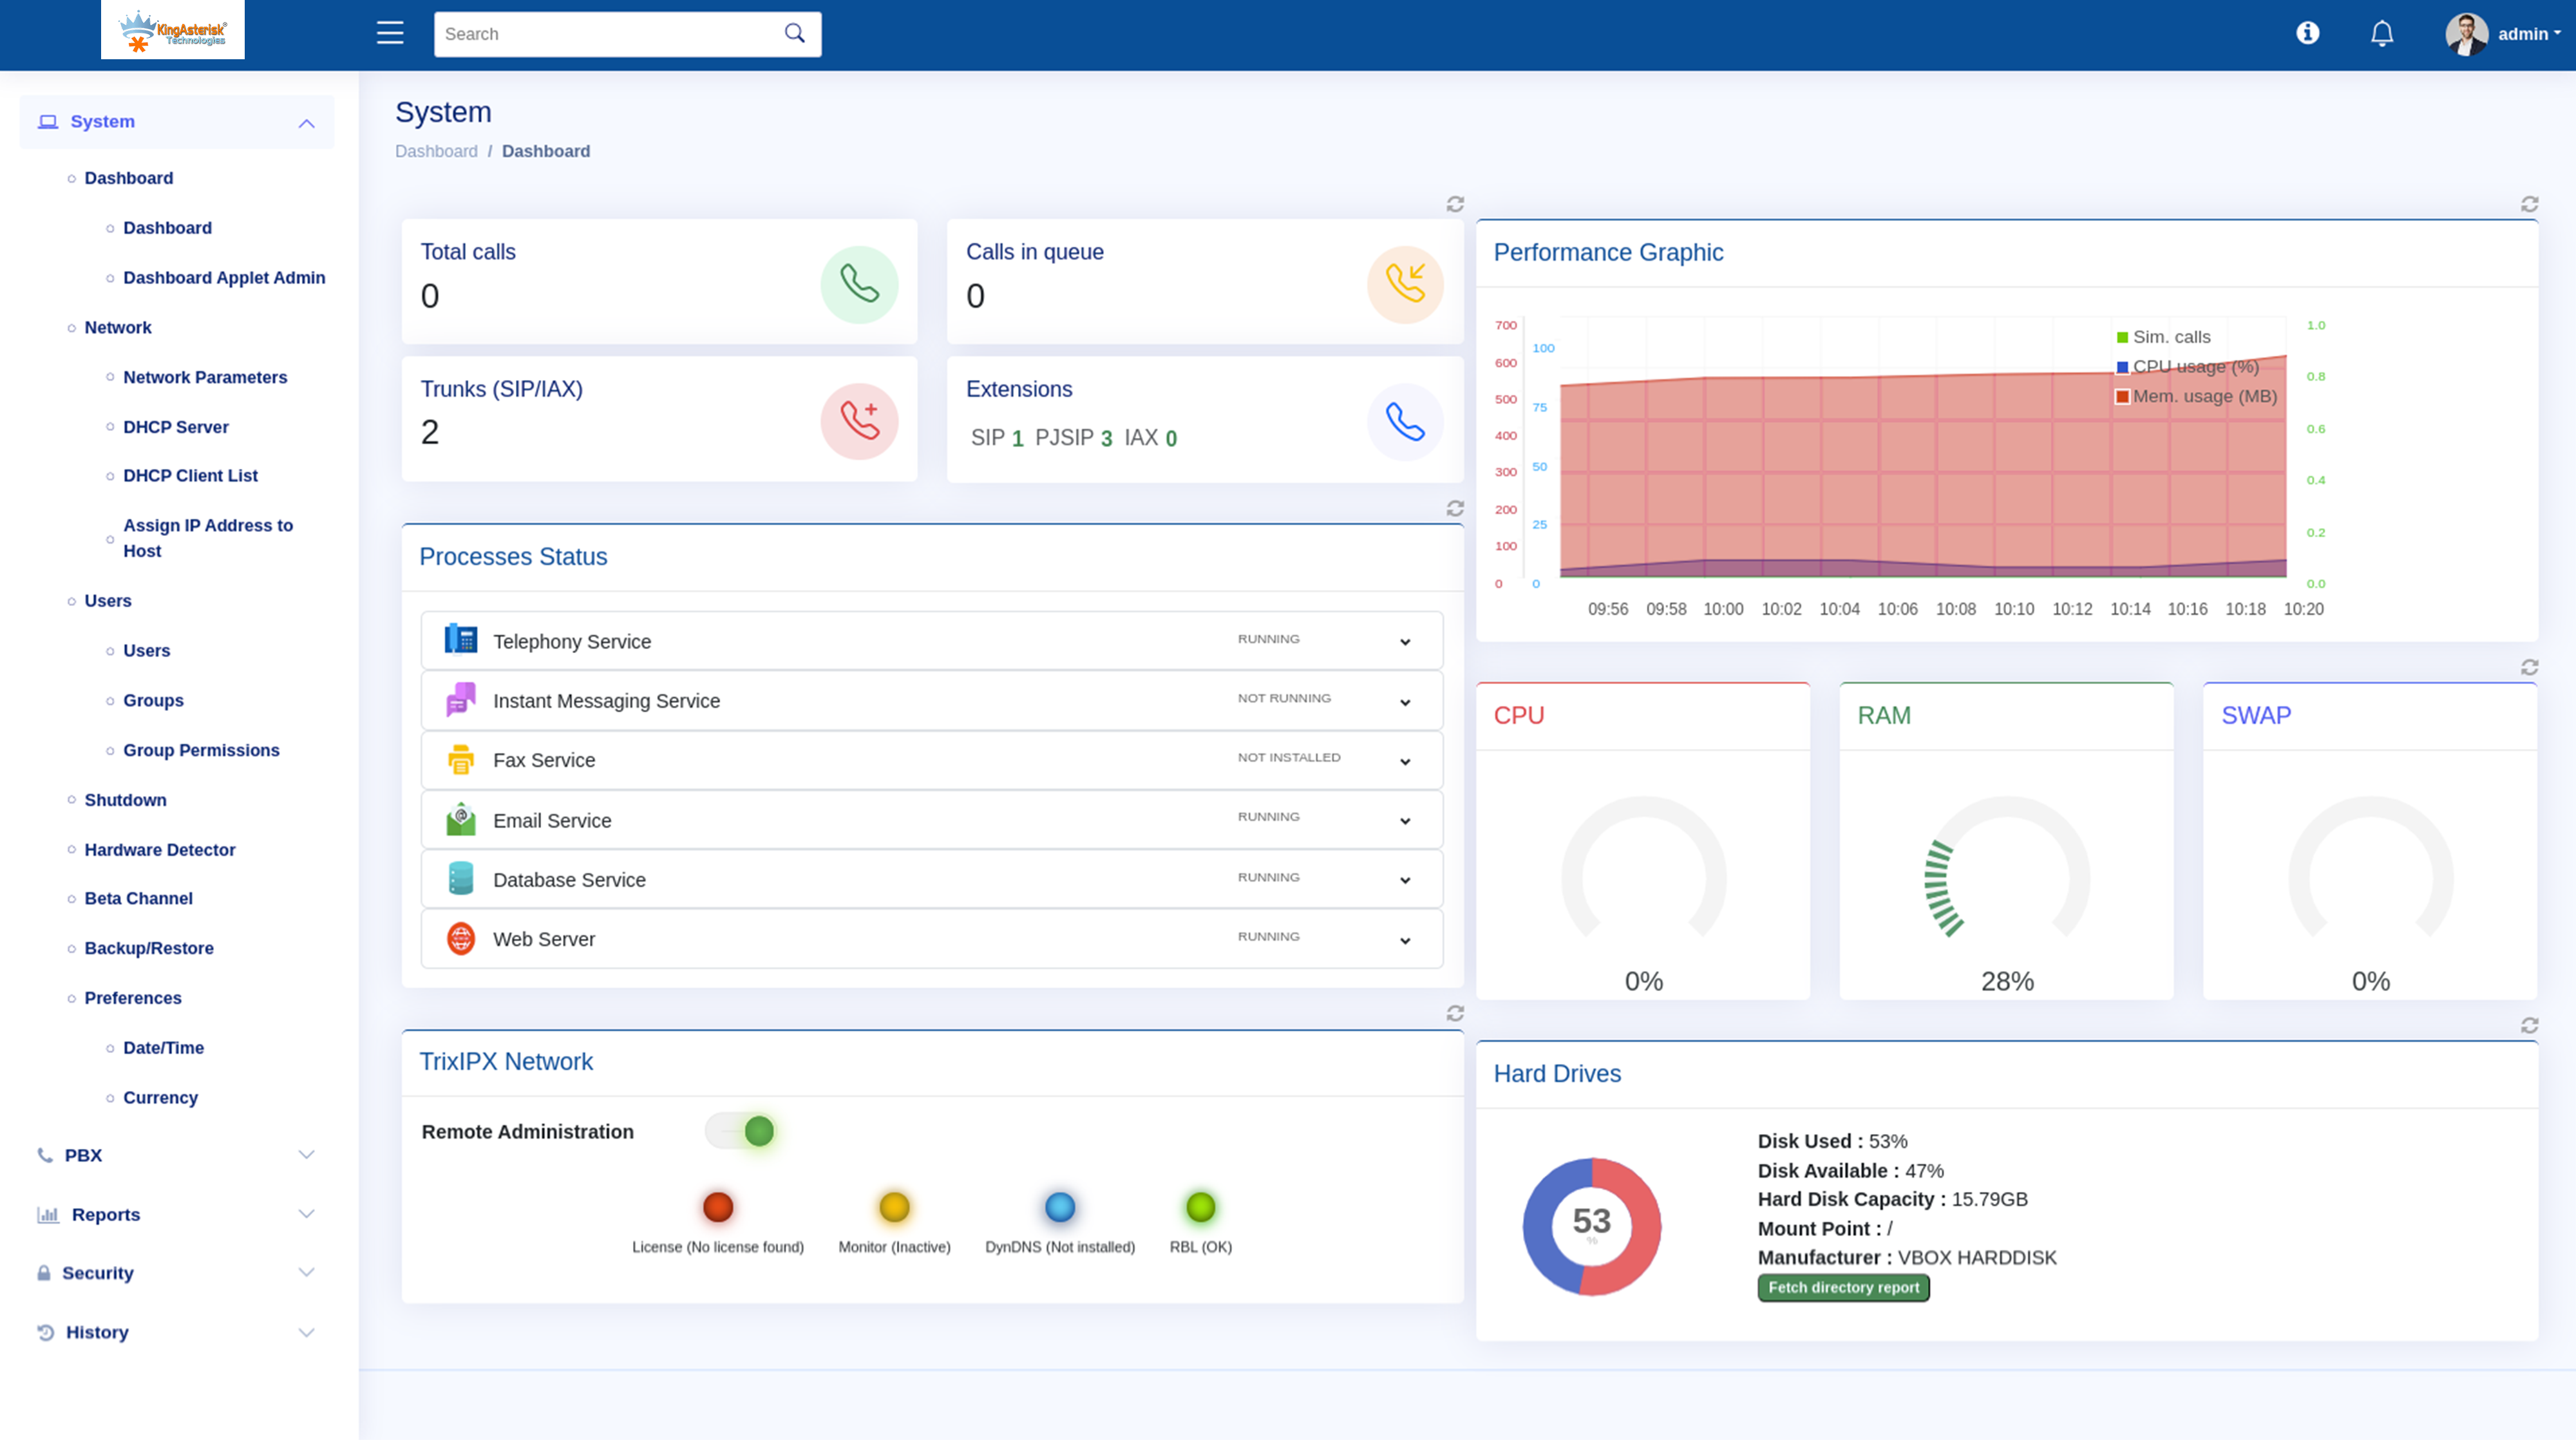Screen dimensions: 2576x1449
Task: Click the Fetch directory report button
Action: tap(1842, 1288)
